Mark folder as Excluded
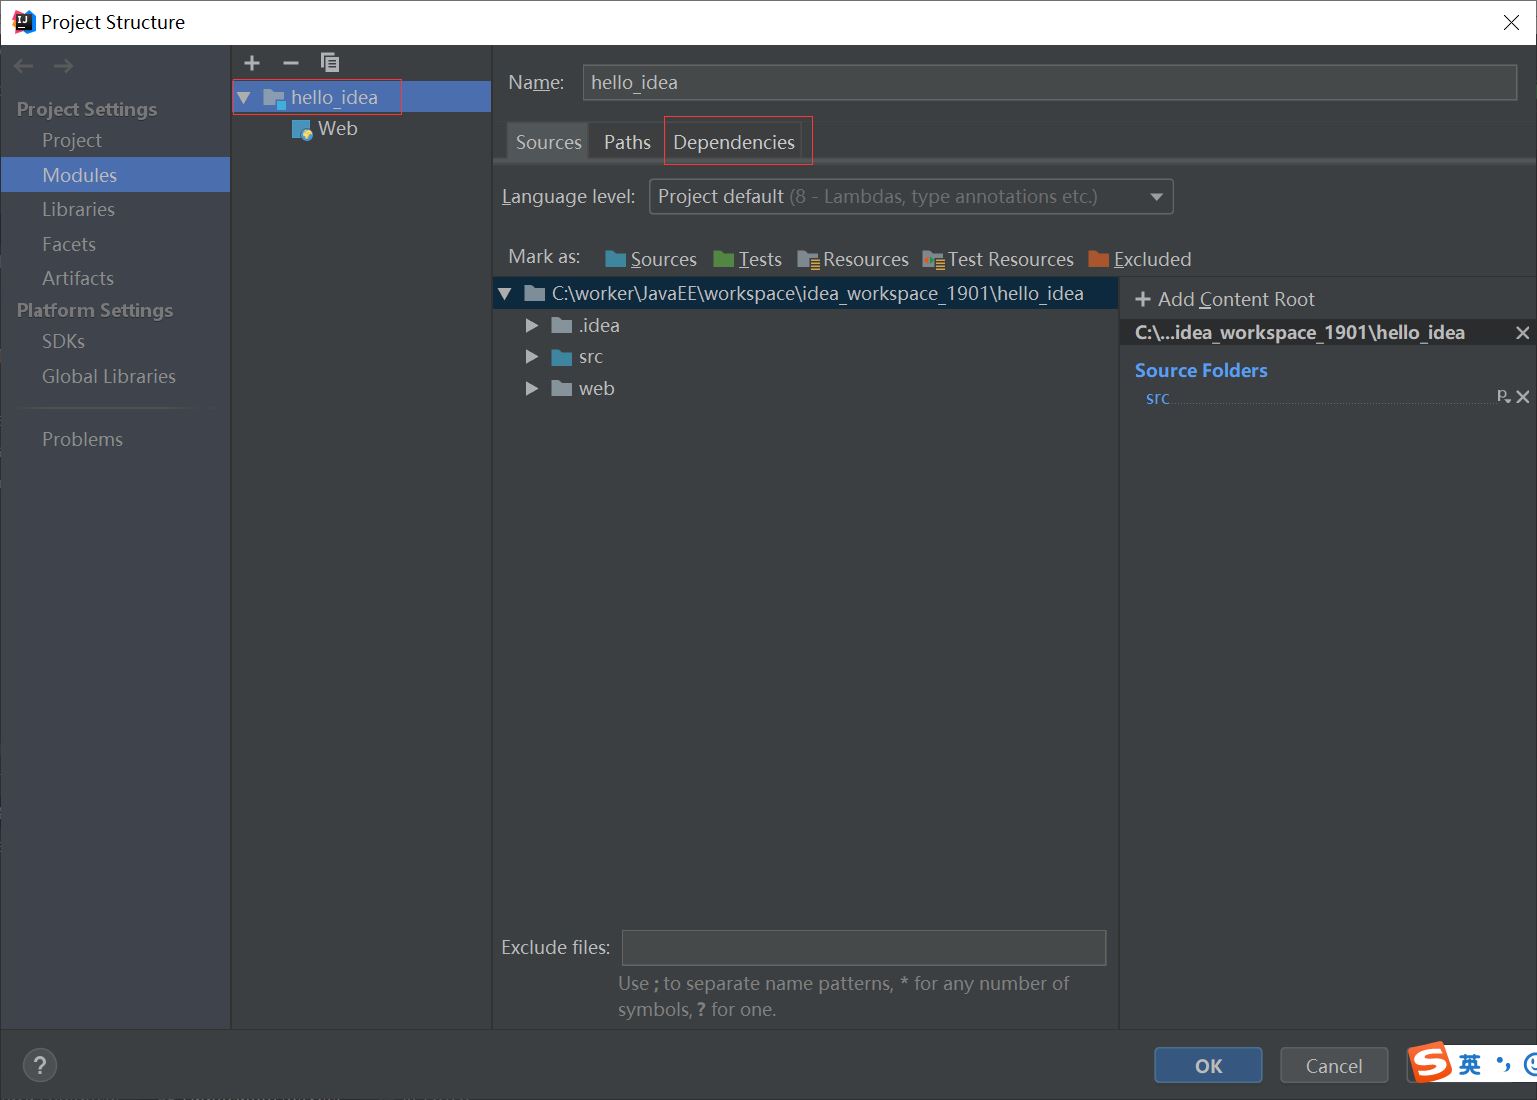This screenshot has height=1100, width=1537. [x=1140, y=259]
